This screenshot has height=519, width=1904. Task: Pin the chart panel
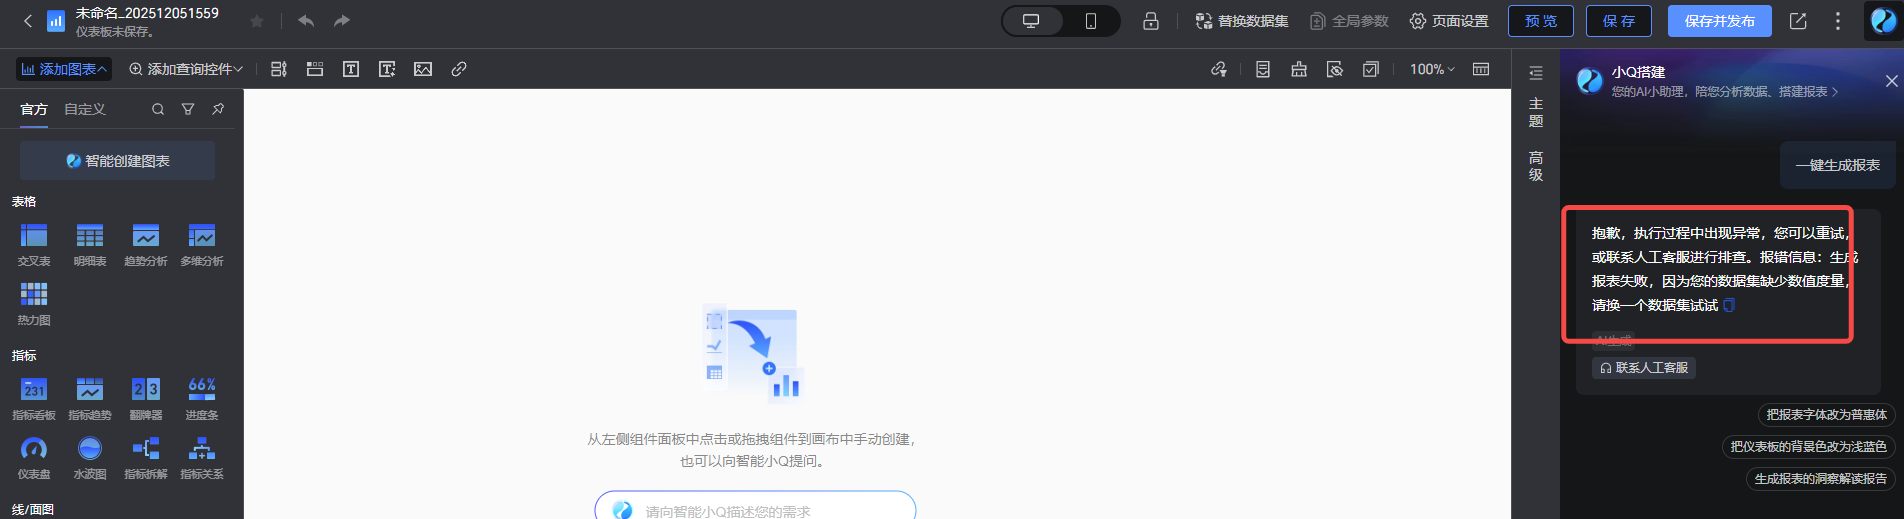[x=218, y=109]
